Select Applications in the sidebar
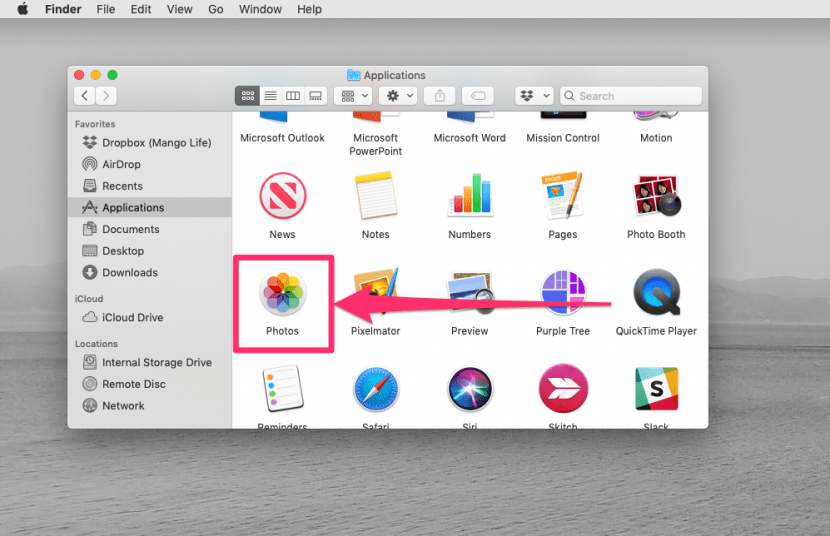Viewport: 830px width, 536px height. [x=149, y=207]
